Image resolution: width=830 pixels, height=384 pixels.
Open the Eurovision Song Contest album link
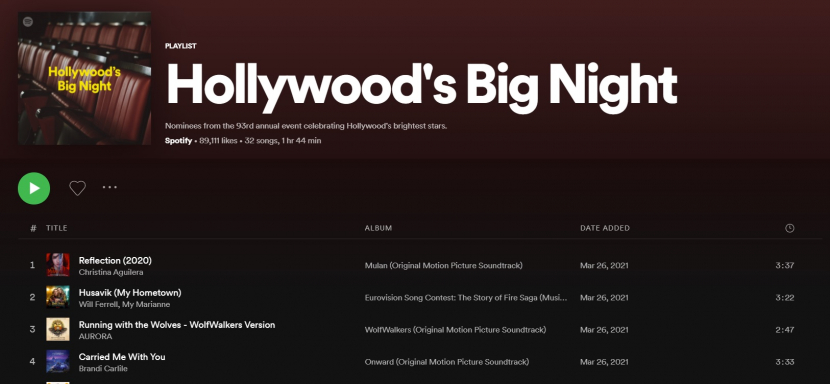point(466,298)
